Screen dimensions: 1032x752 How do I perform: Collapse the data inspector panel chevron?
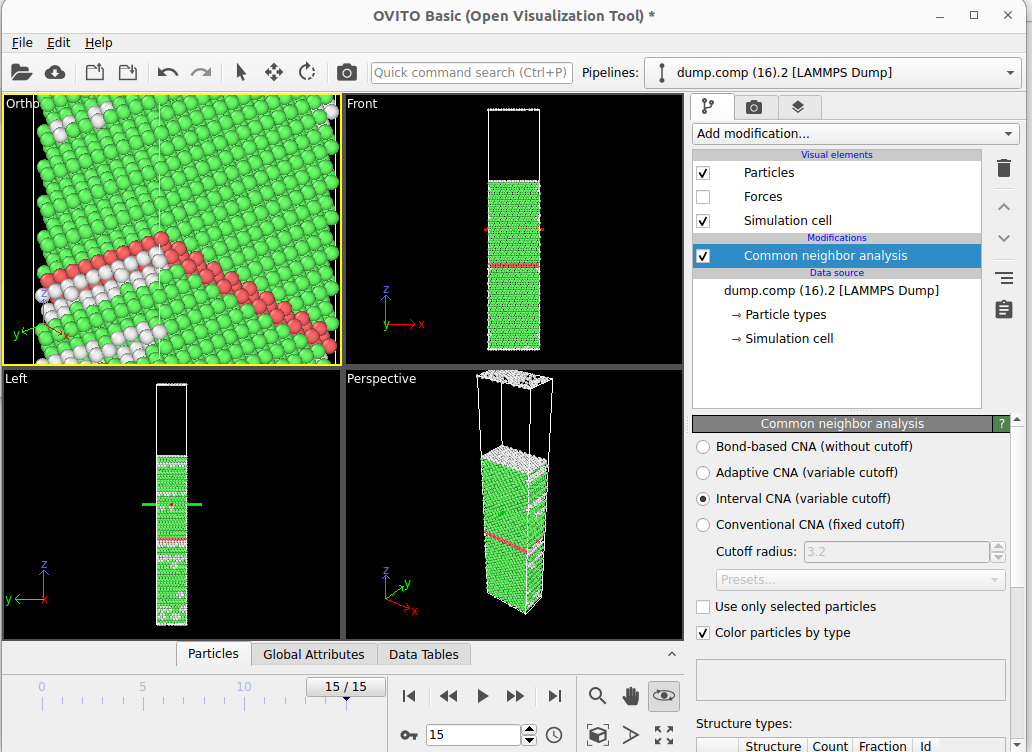click(x=671, y=654)
